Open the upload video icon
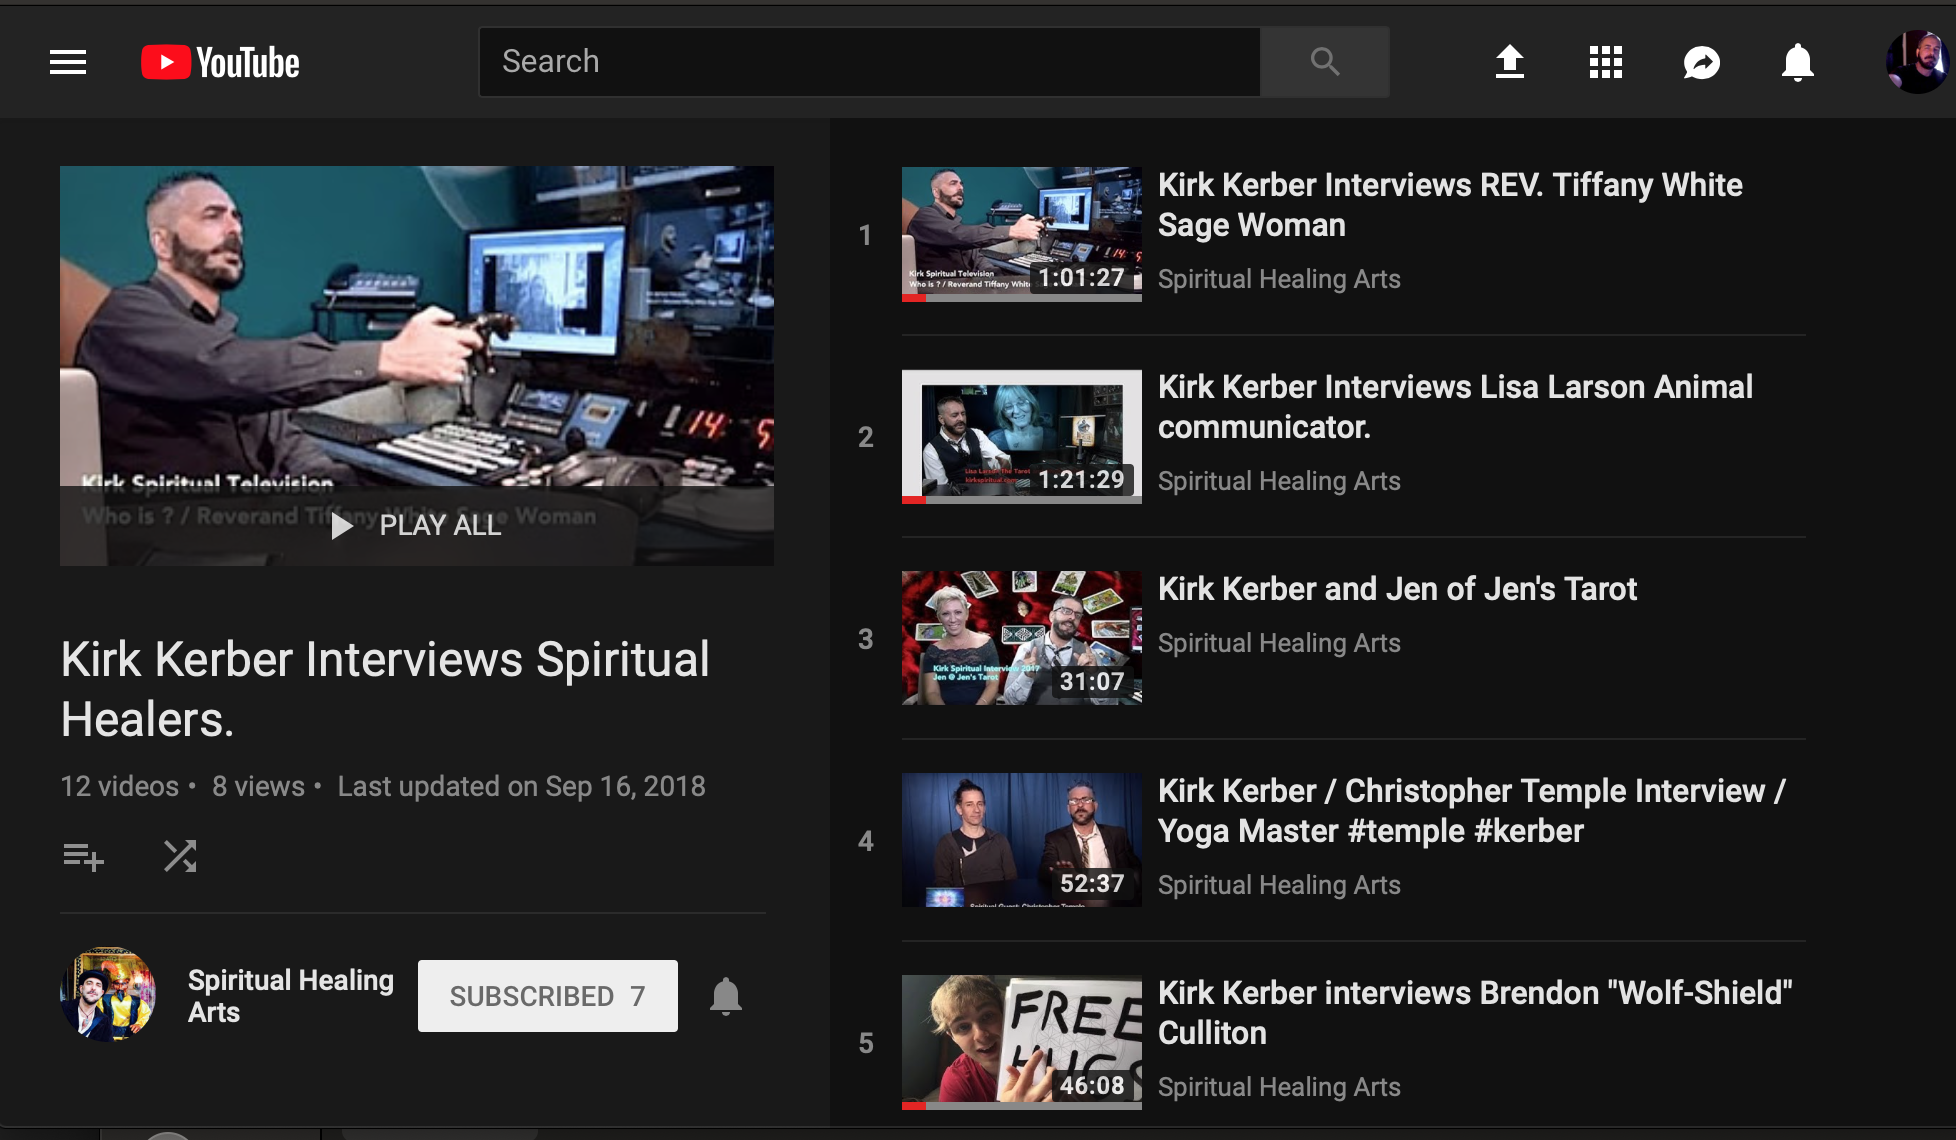Screen dimensions: 1956x1140 (x=1509, y=62)
